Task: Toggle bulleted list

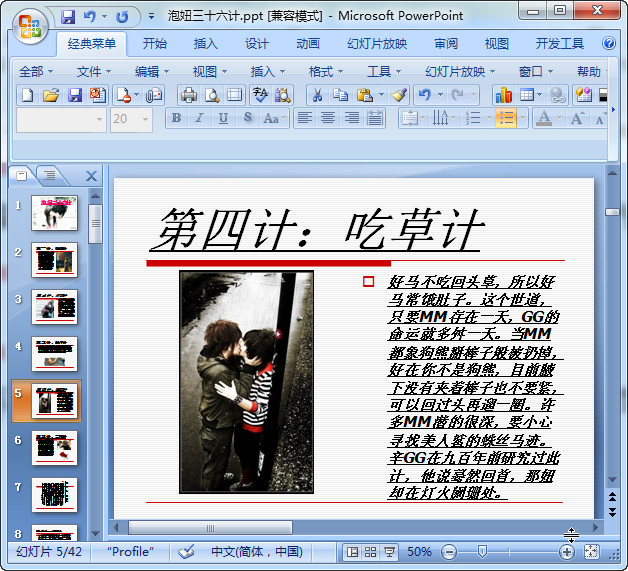Action: click(506, 118)
